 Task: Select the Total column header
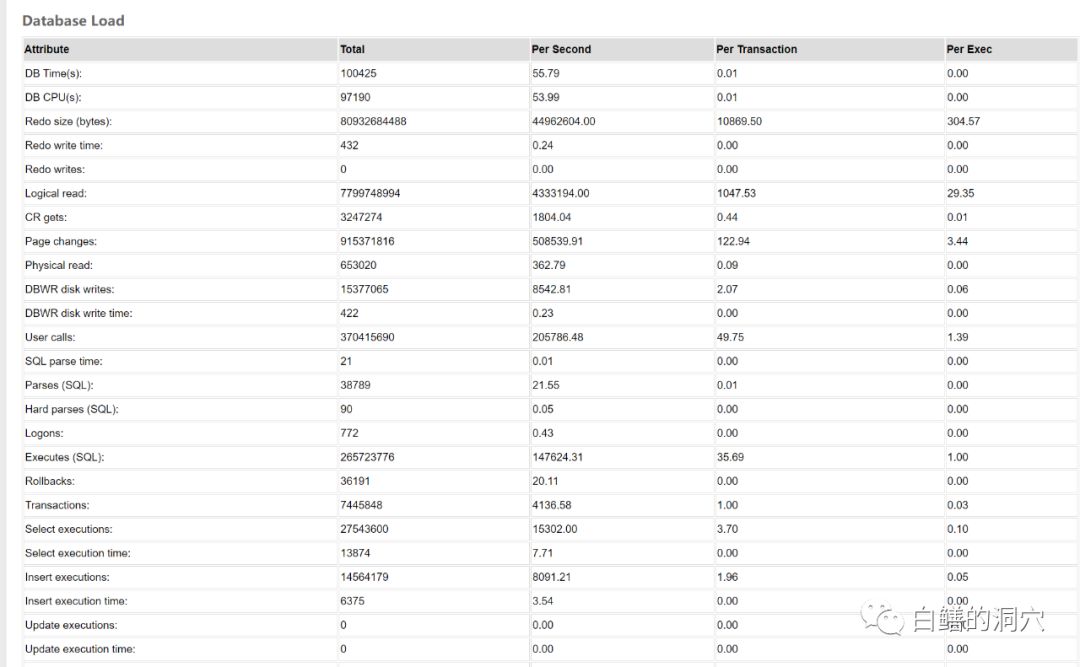pyautogui.click(x=352, y=49)
